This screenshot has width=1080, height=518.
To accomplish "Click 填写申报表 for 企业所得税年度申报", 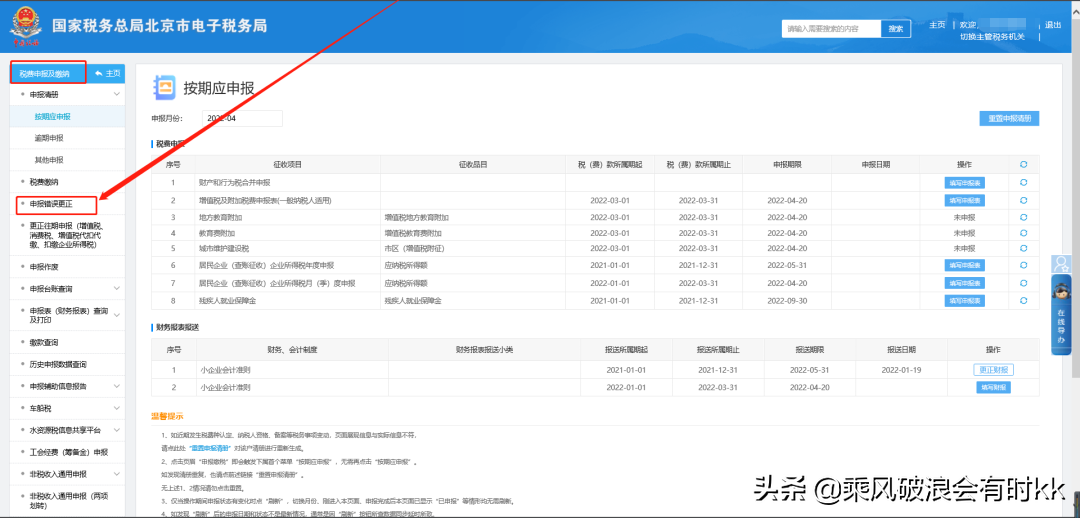I will 964,265.
